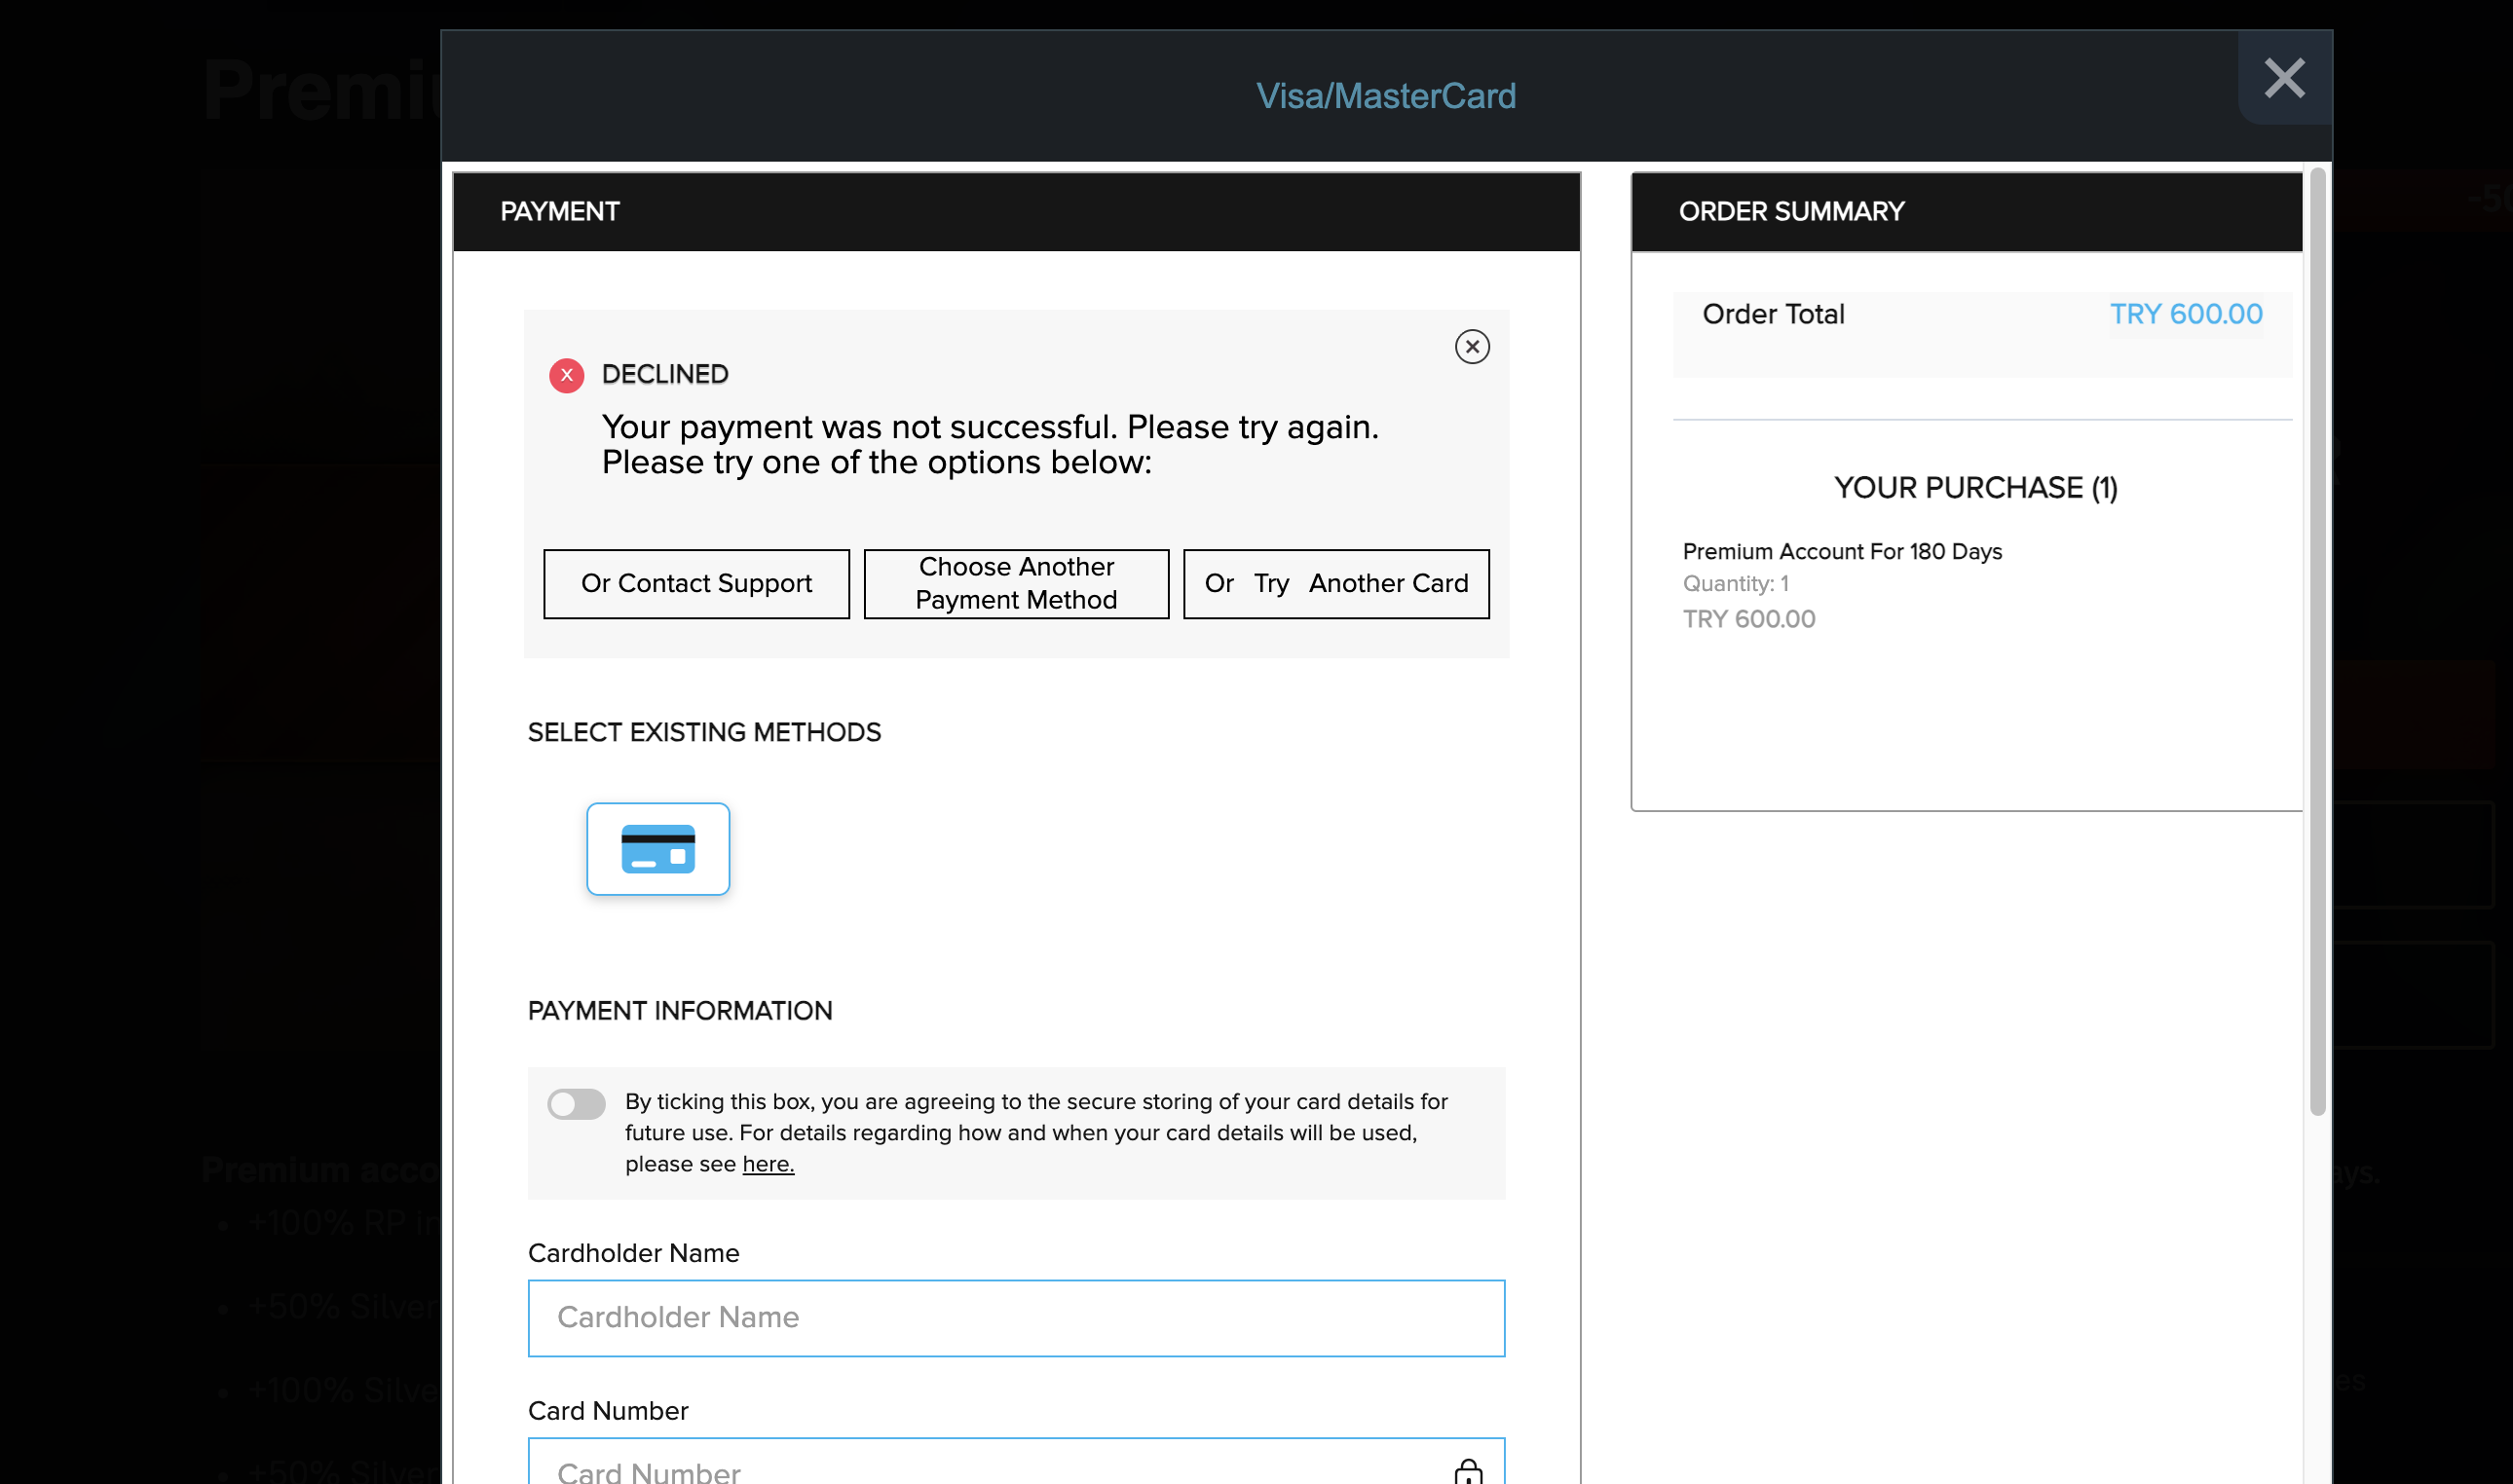Click the Visa/MasterCard title text
The image size is (2513, 1484).
click(1385, 96)
